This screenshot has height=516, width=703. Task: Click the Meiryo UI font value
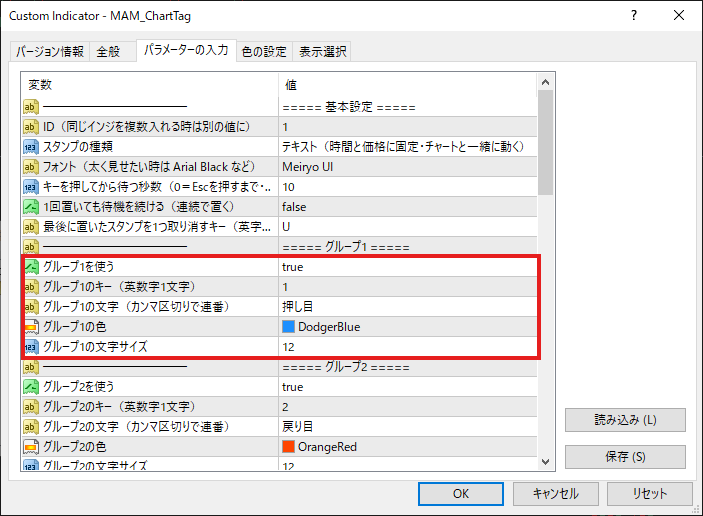click(x=408, y=167)
